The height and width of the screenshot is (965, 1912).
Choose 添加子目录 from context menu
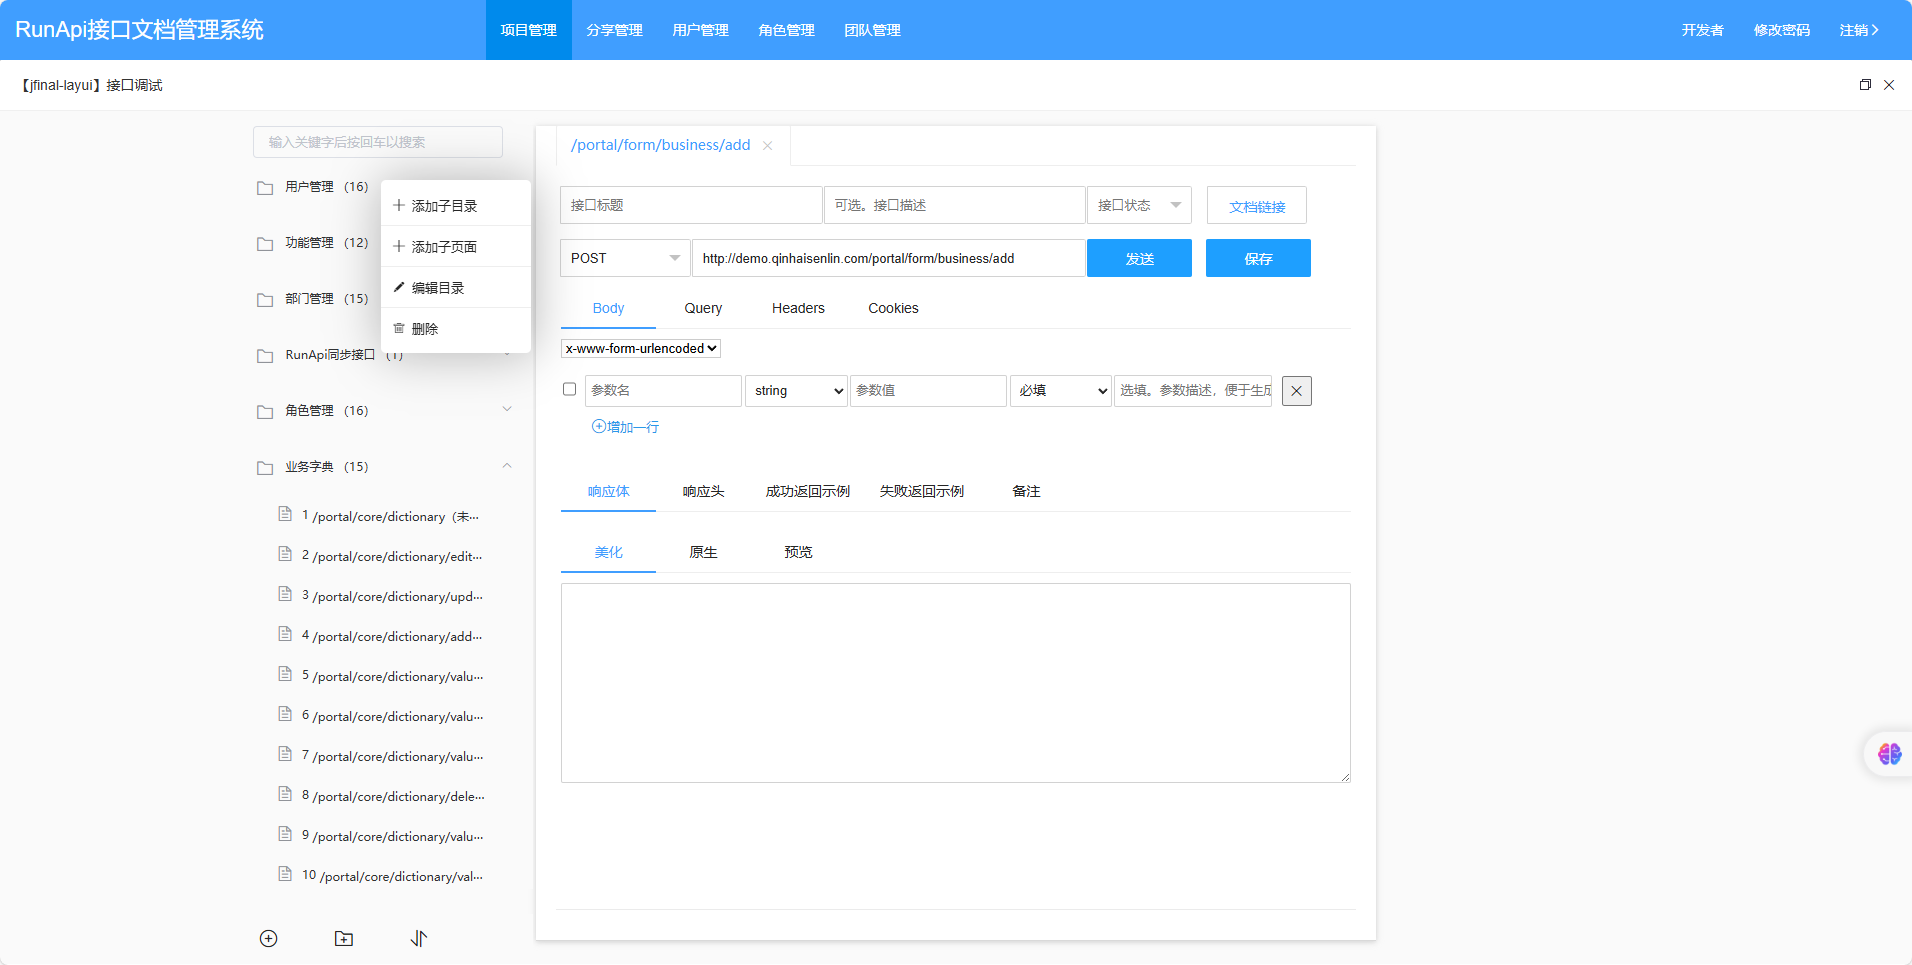point(456,206)
